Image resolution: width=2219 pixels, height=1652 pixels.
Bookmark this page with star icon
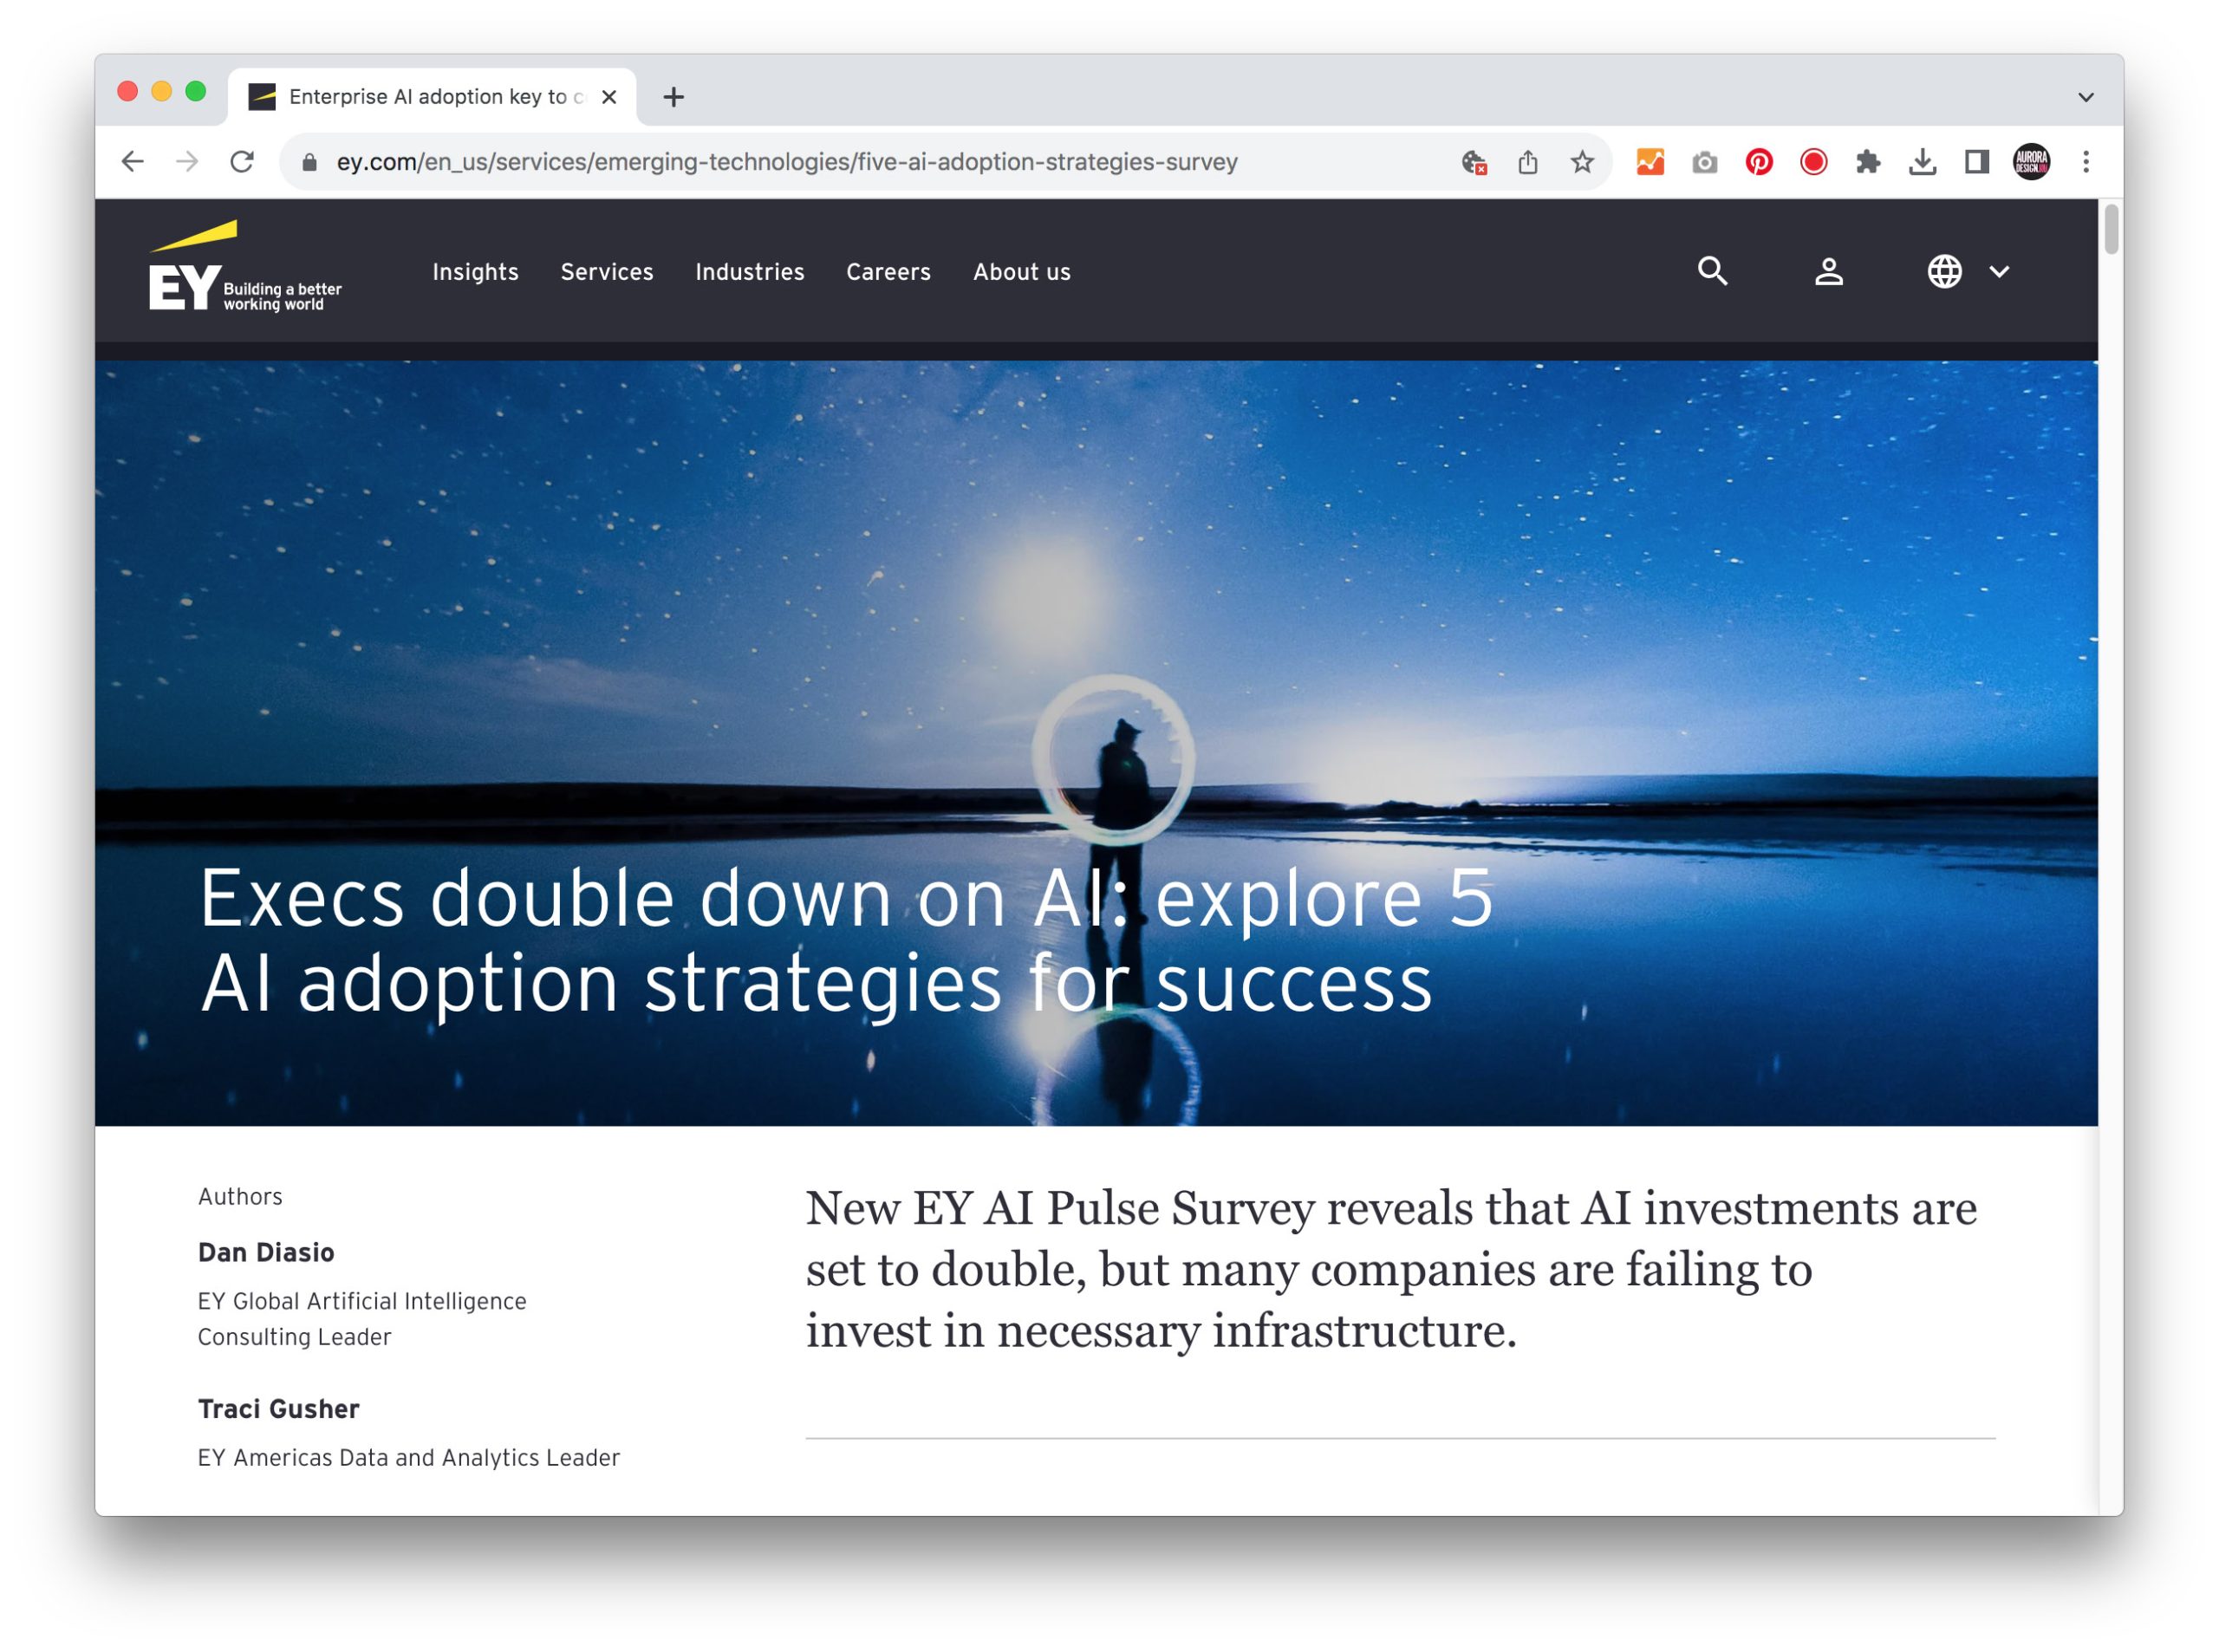pyautogui.click(x=1582, y=162)
